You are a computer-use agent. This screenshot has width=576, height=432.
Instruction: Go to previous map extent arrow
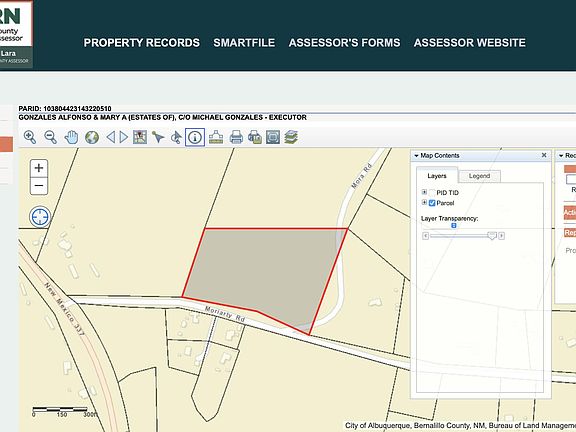point(110,137)
